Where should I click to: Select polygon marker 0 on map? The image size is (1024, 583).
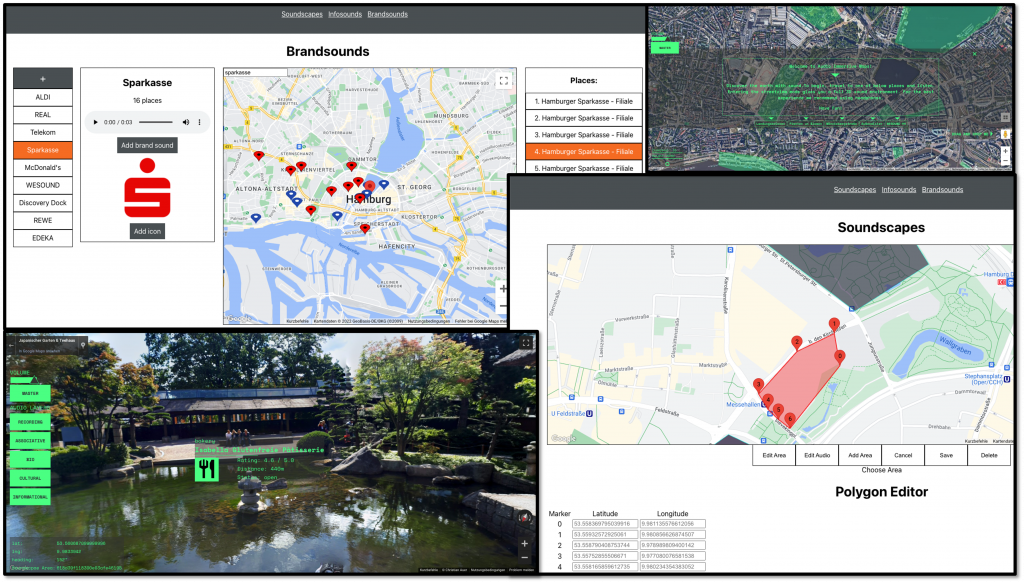point(840,356)
